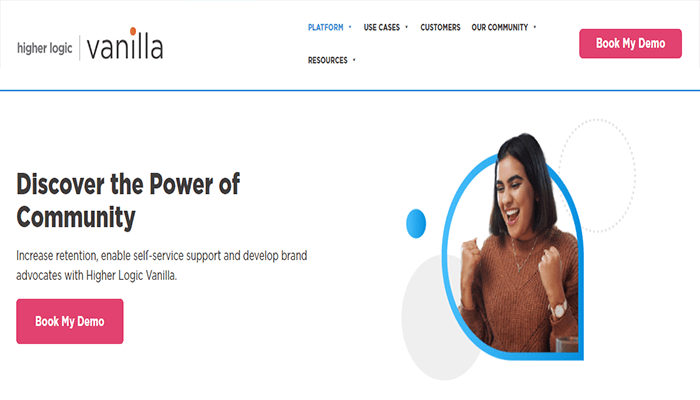
Task: Click Book My Demo below the headline
Action: [x=70, y=321]
